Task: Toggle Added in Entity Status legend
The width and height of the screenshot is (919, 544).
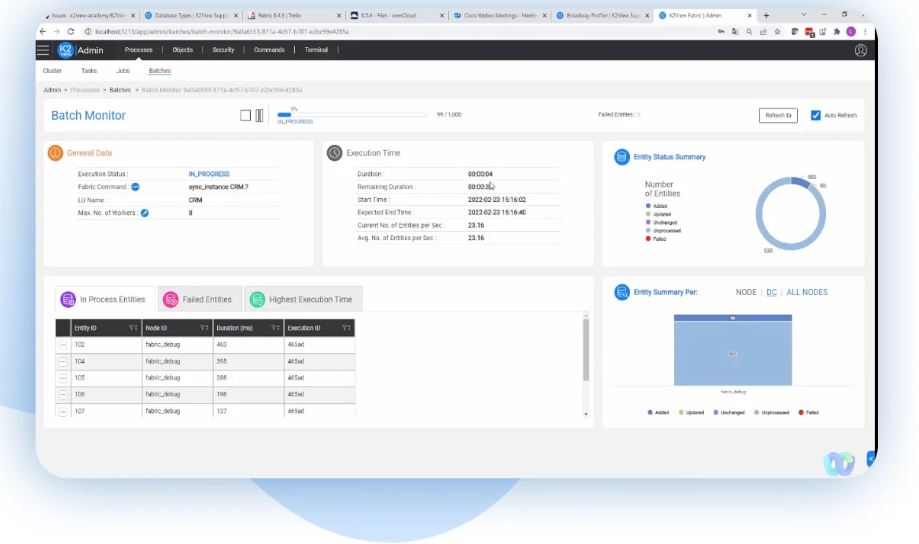Action: click(656, 206)
